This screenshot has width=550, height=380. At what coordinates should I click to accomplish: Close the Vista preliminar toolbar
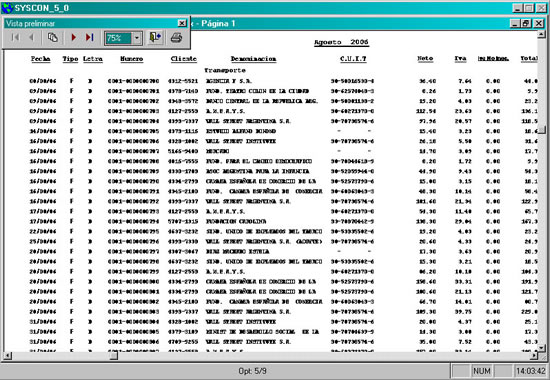click(x=182, y=23)
